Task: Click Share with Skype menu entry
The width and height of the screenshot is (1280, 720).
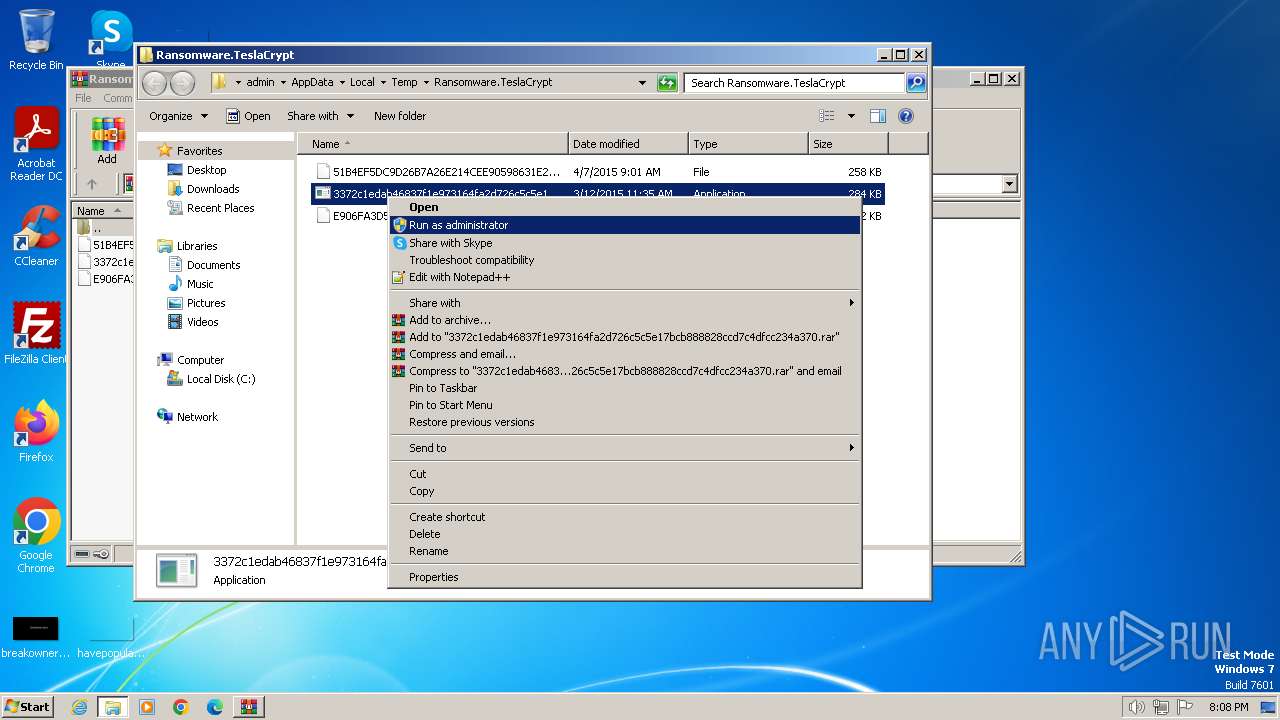Action: 624,243
